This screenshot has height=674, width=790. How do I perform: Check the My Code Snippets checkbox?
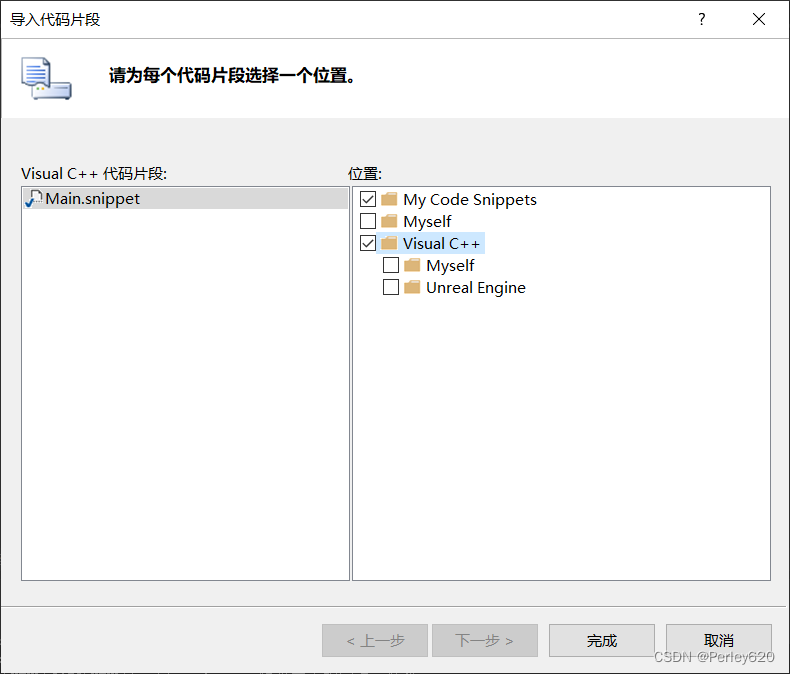(368, 199)
